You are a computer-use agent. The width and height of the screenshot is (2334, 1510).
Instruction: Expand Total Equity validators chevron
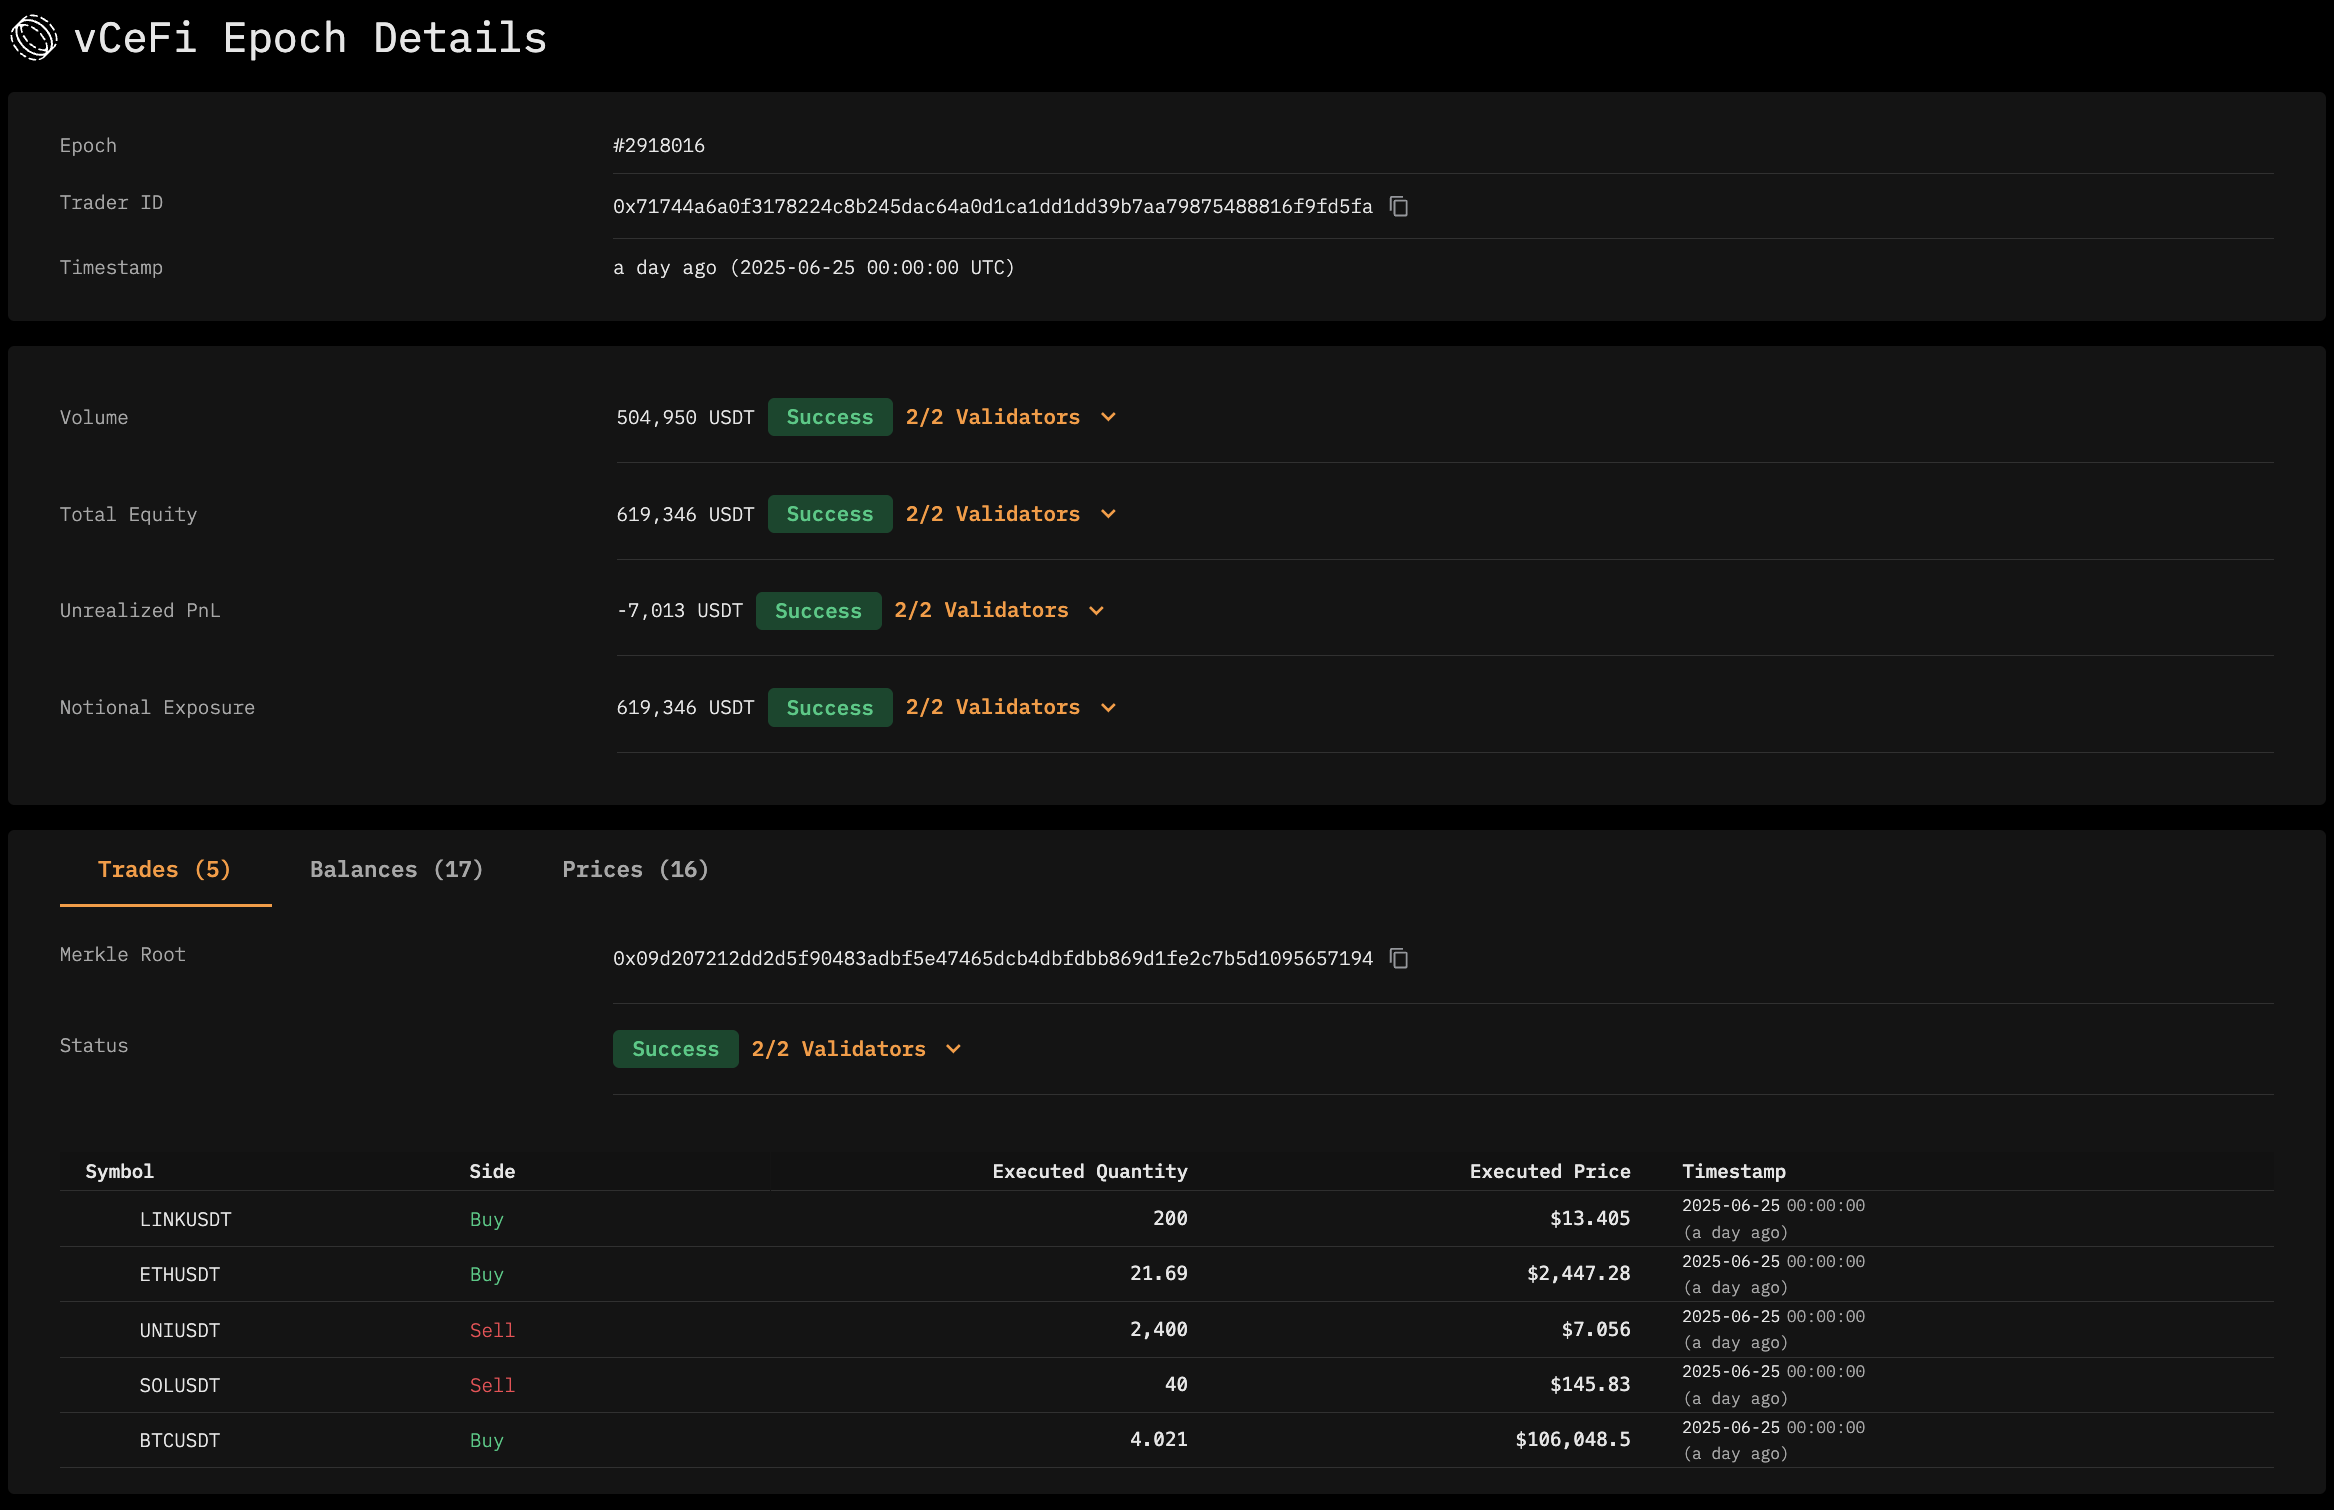tap(1108, 514)
